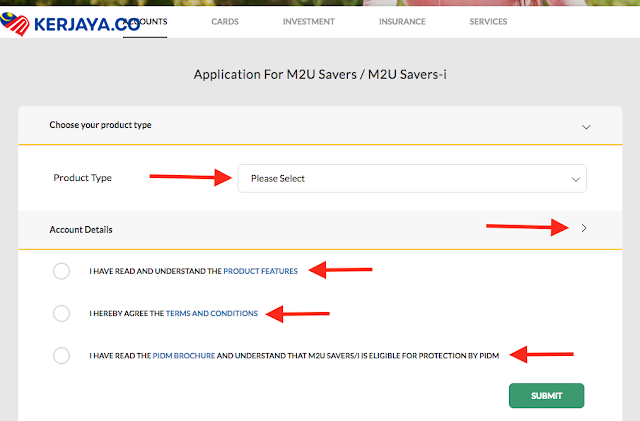Click the Choose your product type heading
640x421 pixels.
[x=100, y=125]
